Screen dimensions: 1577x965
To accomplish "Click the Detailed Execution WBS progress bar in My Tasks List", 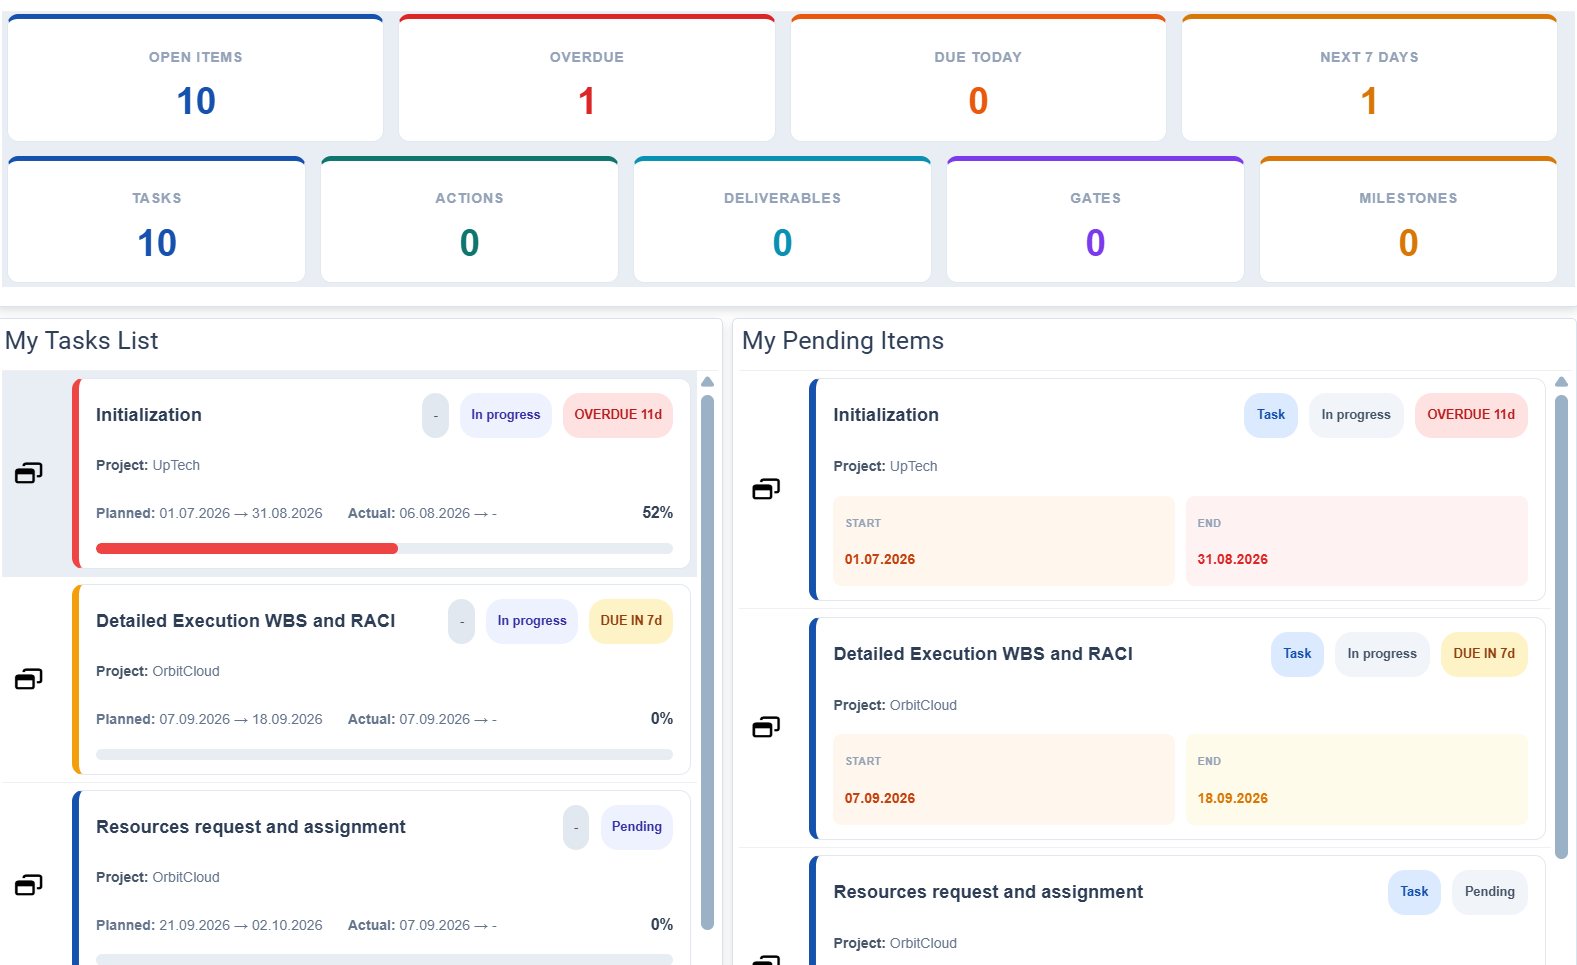I will pyautogui.click(x=384, y=754).
